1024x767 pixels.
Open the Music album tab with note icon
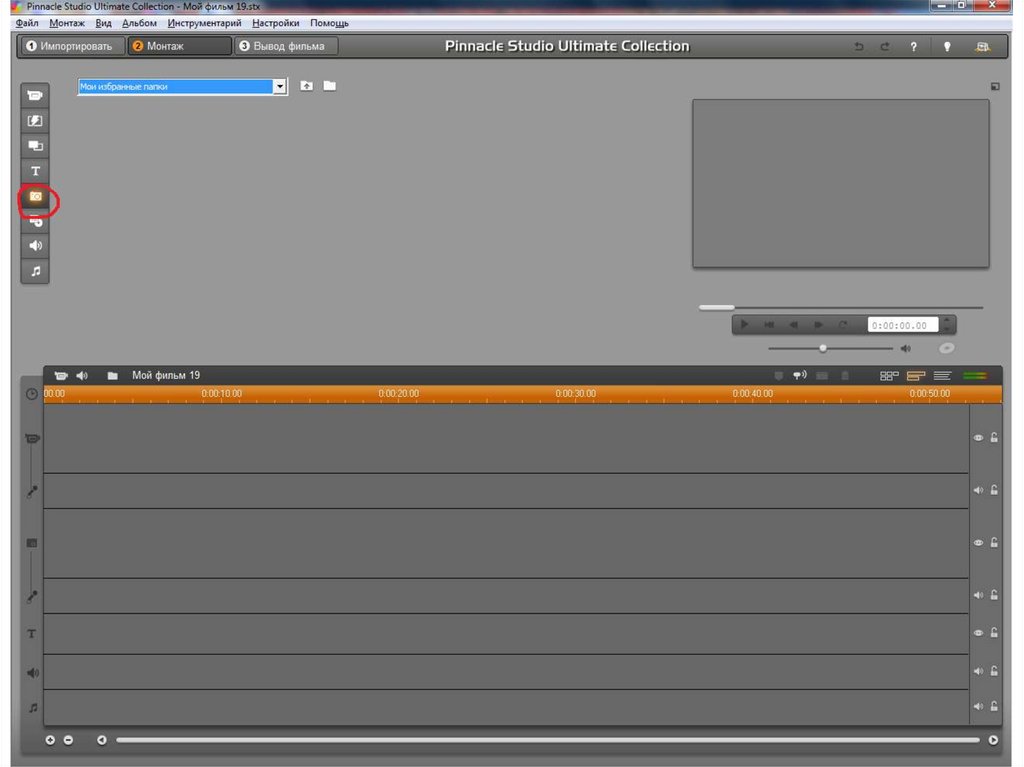[35, 271]
